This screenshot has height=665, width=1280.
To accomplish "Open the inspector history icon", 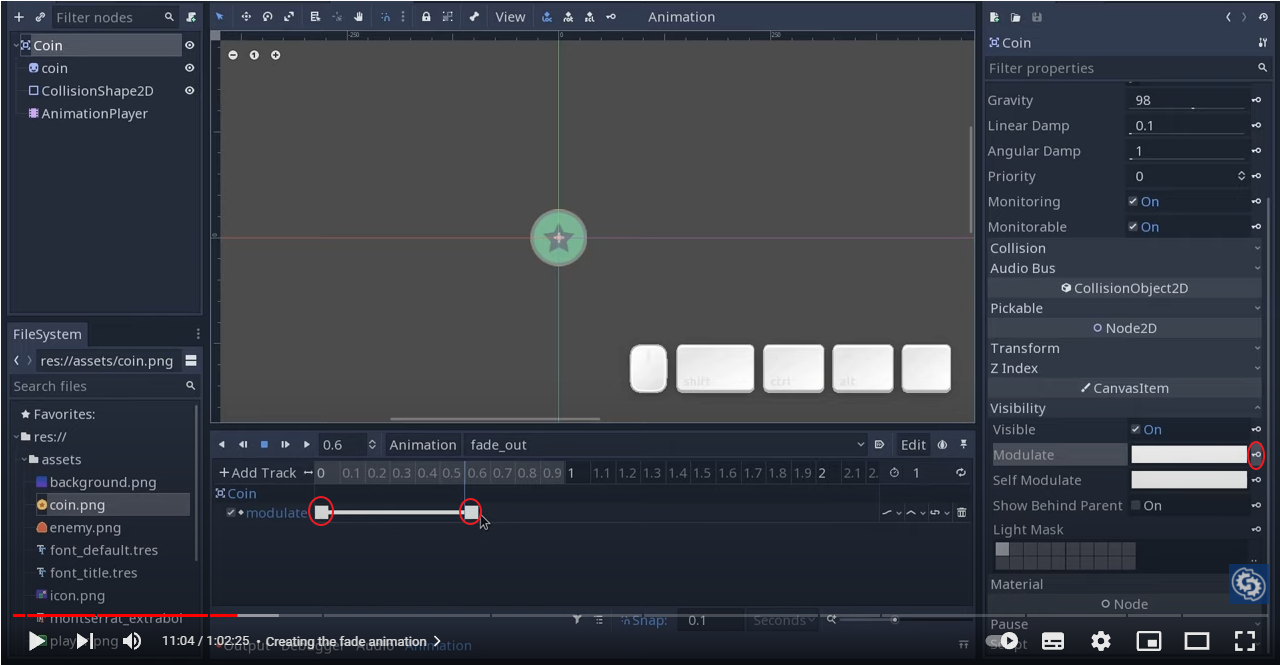I will pos(1263,17).
